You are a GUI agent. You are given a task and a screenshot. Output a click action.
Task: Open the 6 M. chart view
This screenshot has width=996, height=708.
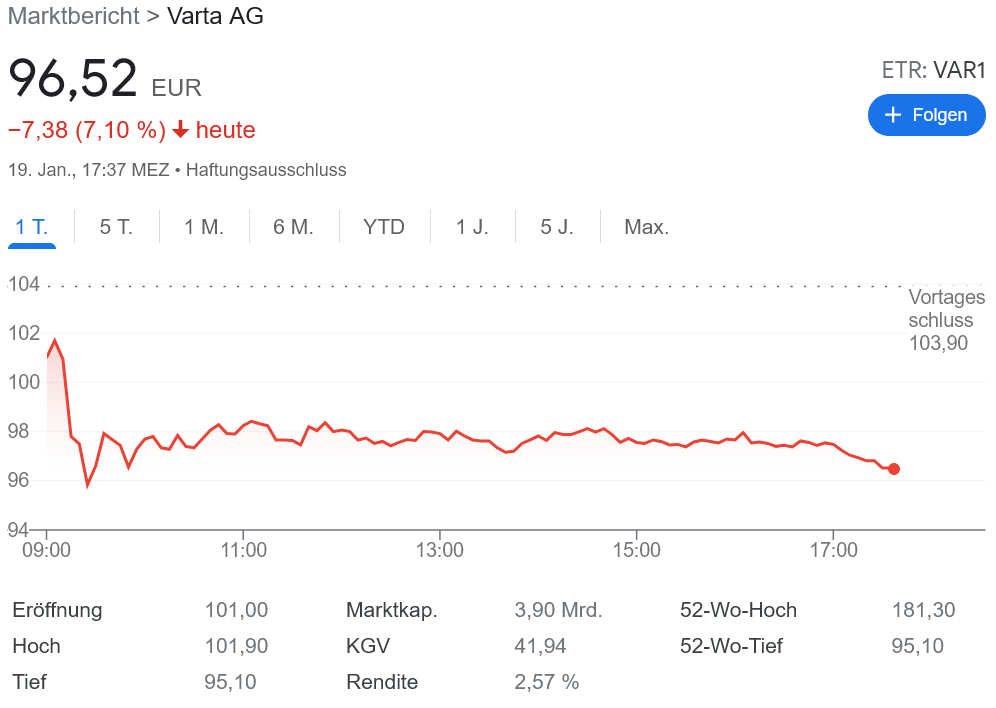pos(293,227)
